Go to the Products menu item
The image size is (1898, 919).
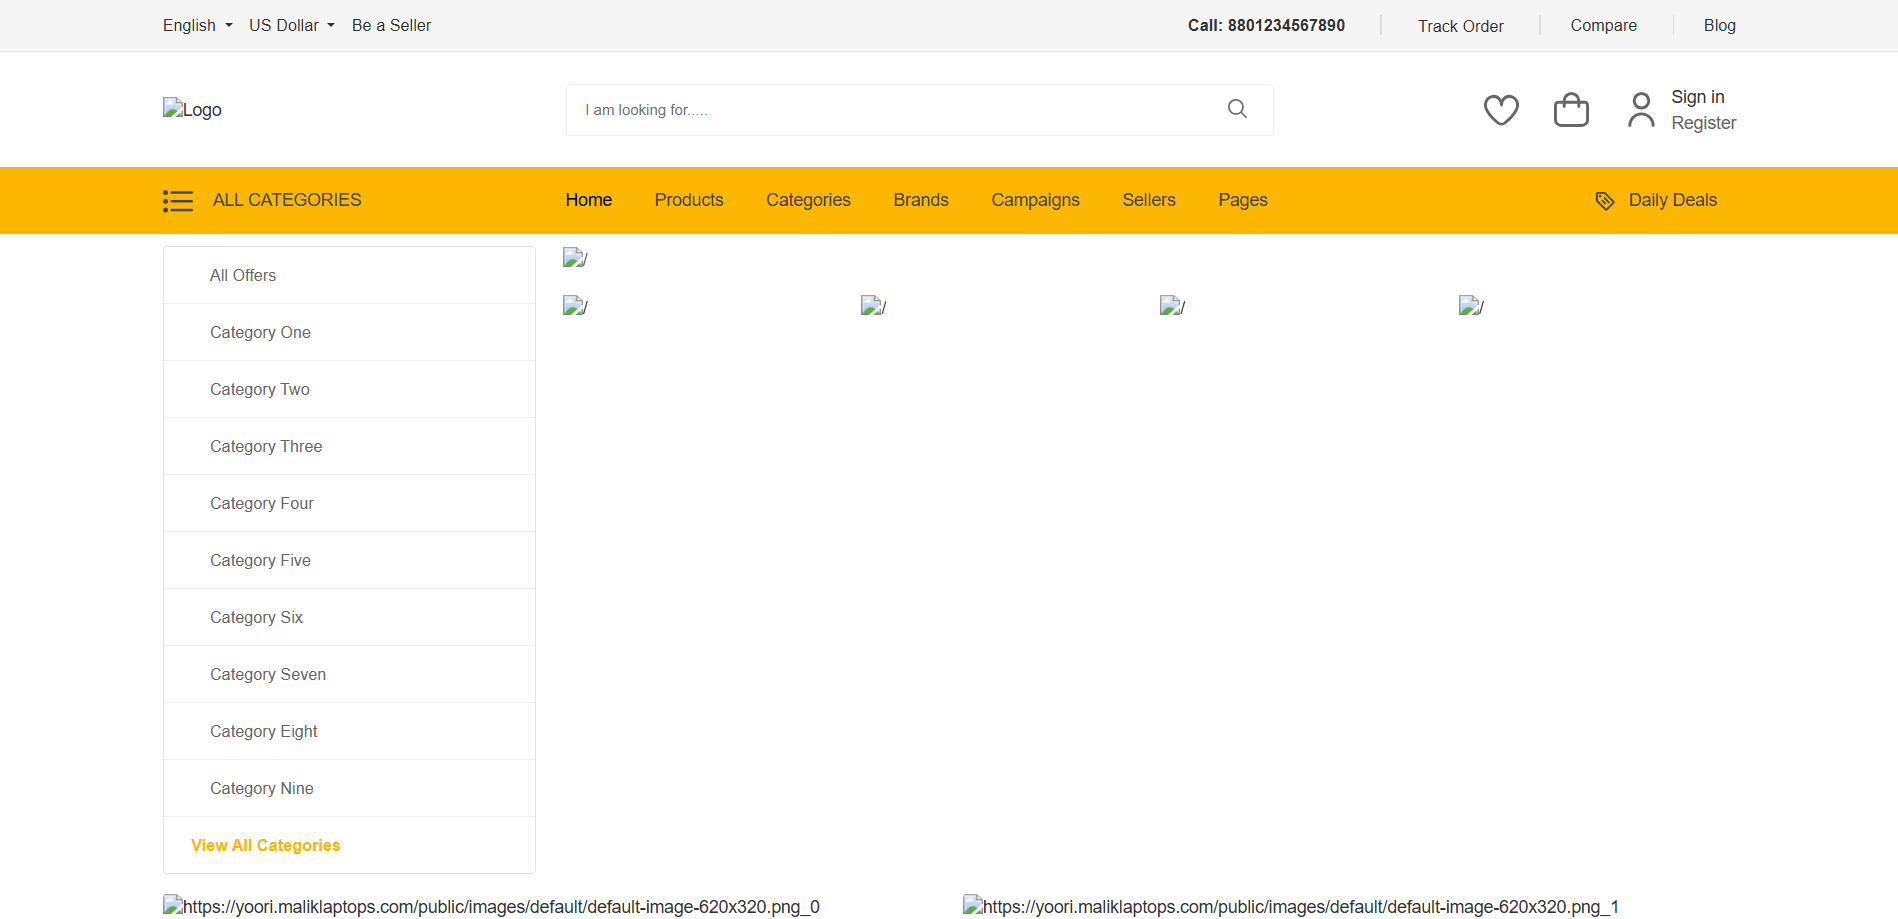coord(688,200)
